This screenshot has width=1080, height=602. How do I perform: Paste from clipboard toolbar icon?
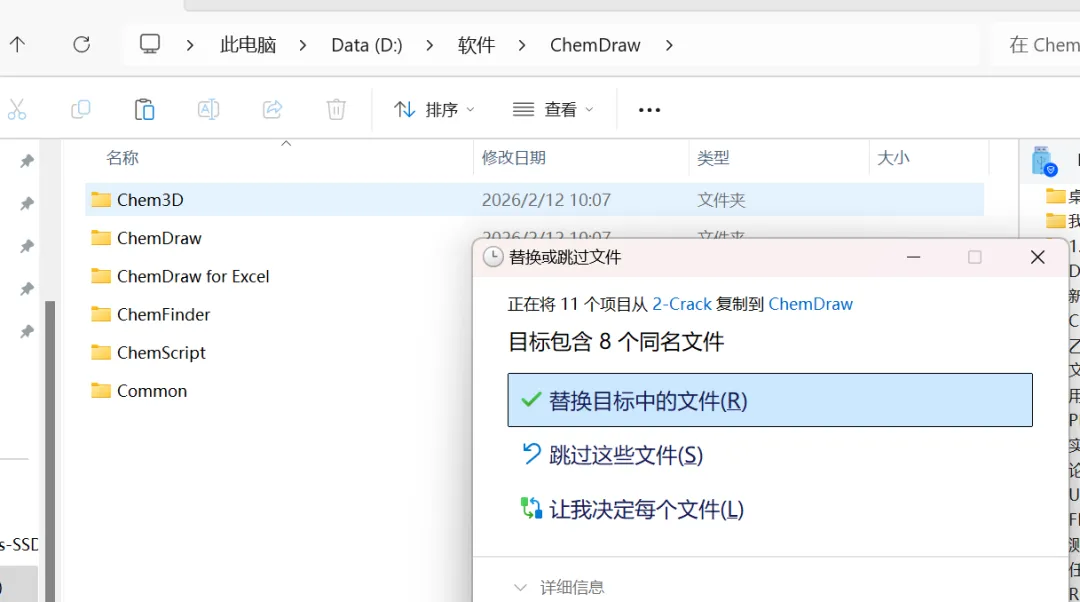pos(144,110)
